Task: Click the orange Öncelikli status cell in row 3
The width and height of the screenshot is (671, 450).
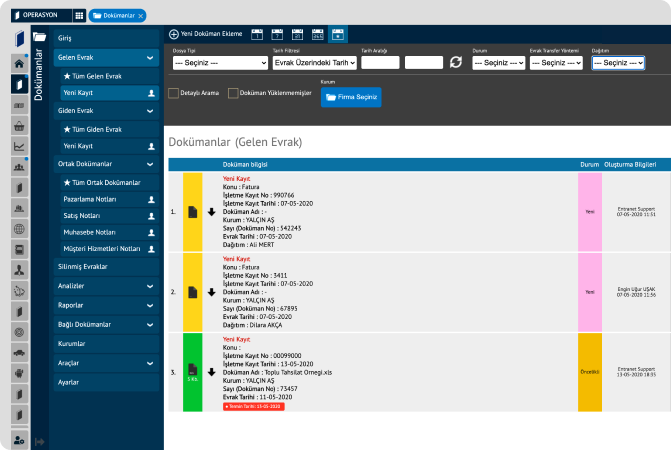Action: 590,372
